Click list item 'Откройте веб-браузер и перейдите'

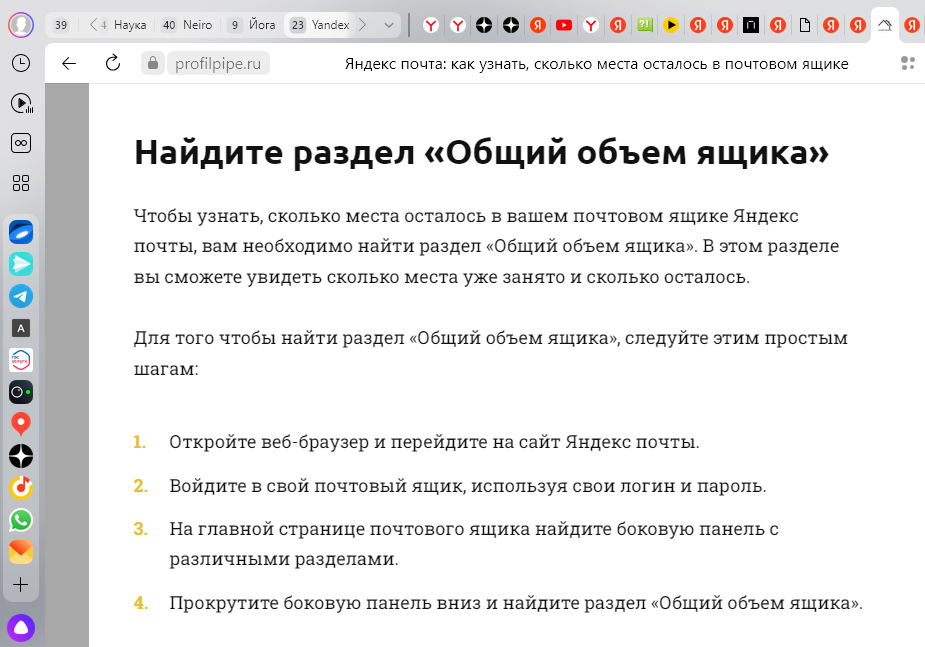point(434,442)
